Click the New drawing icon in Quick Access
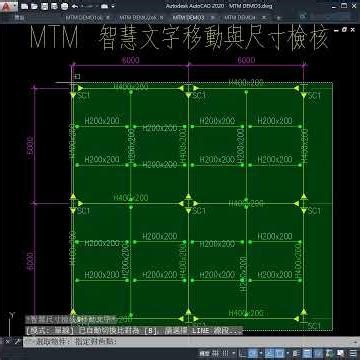The image size is (360, 360). point(25,6)
